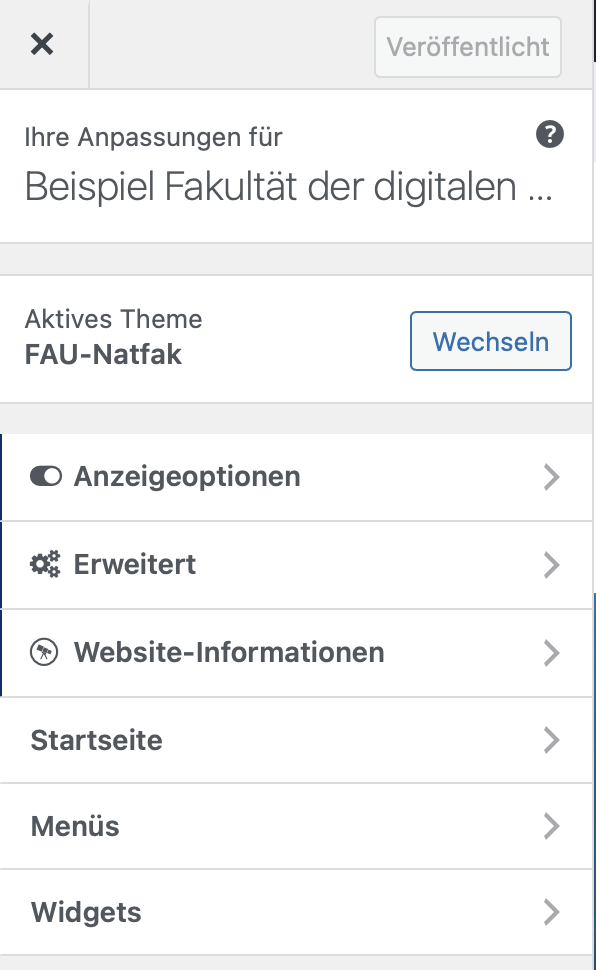Image resolution: width=596 pixels, height=970 pixels.
Task: Click the chevron next to Widgets
Action: 551,912
